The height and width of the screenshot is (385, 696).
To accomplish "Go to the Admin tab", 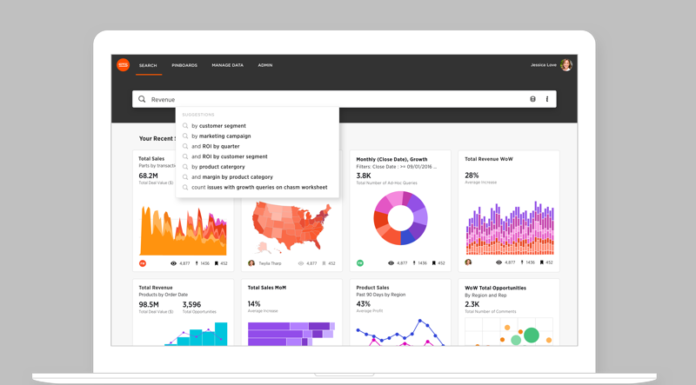I will (x=265, y=65).
